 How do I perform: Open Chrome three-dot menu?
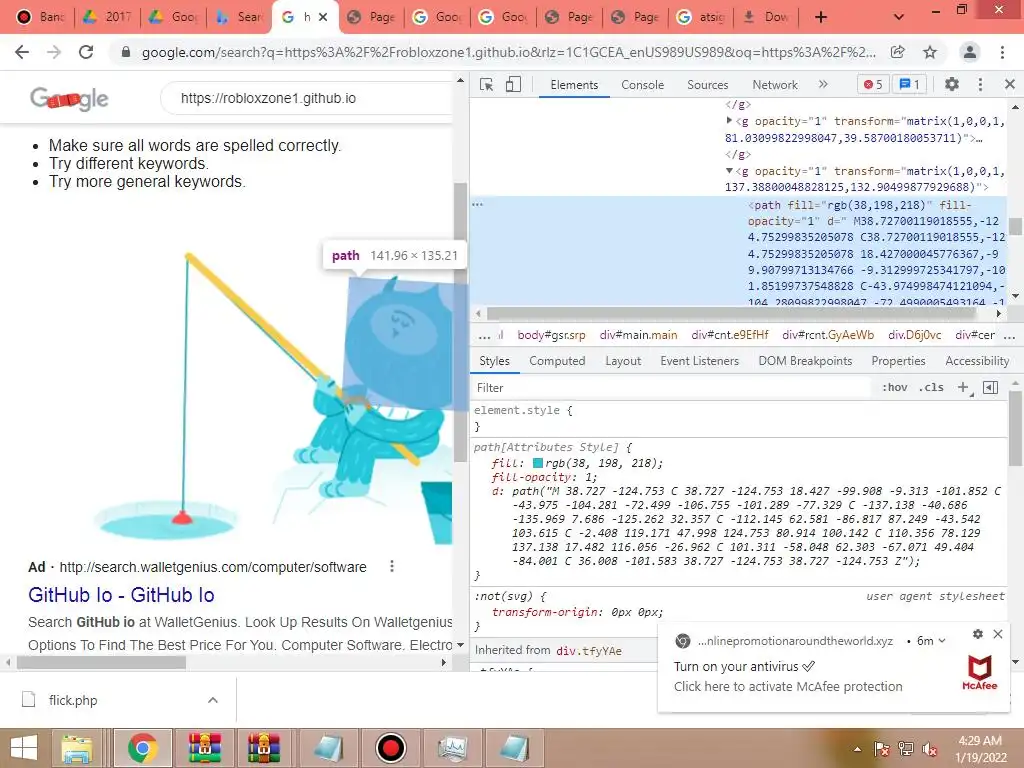[1002, 52]
